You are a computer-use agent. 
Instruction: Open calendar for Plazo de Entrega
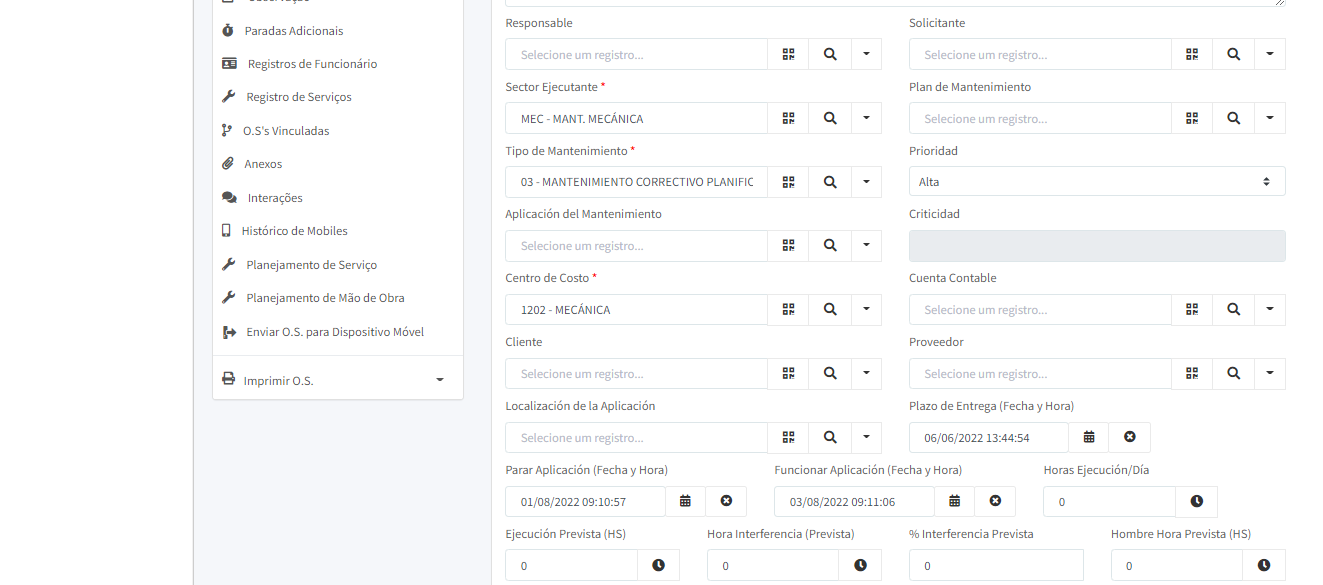[x=1089, y=437]
